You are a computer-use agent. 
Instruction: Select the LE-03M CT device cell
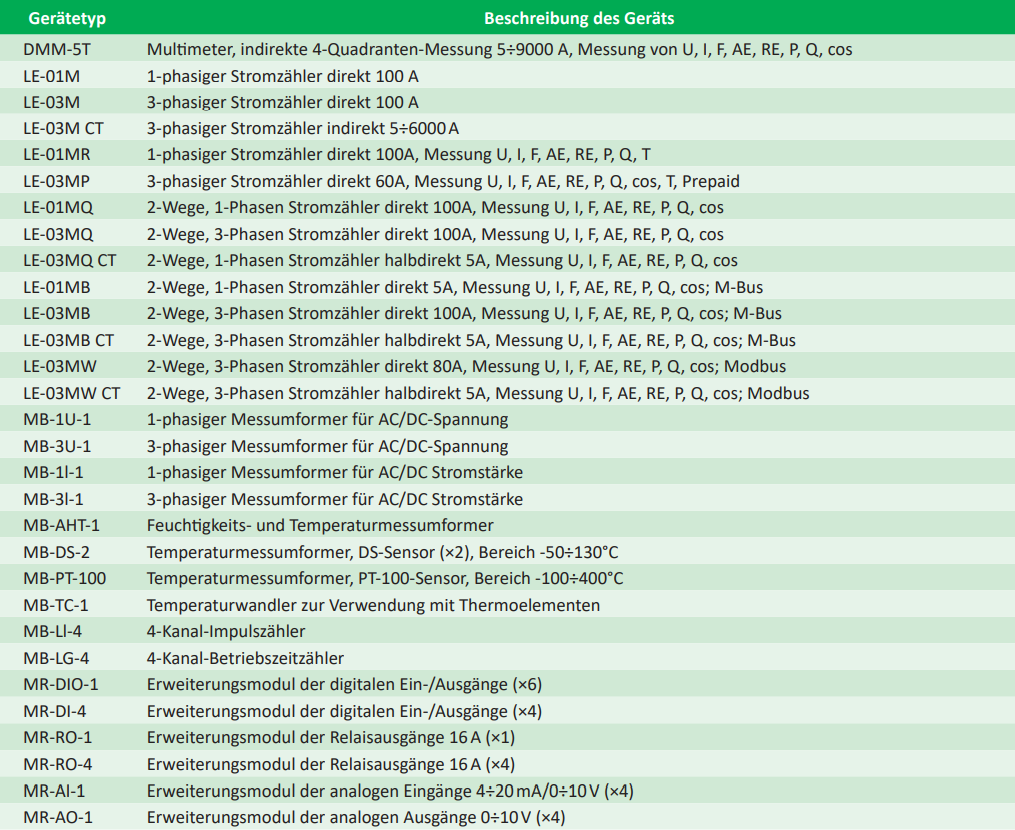click(63, 128)
